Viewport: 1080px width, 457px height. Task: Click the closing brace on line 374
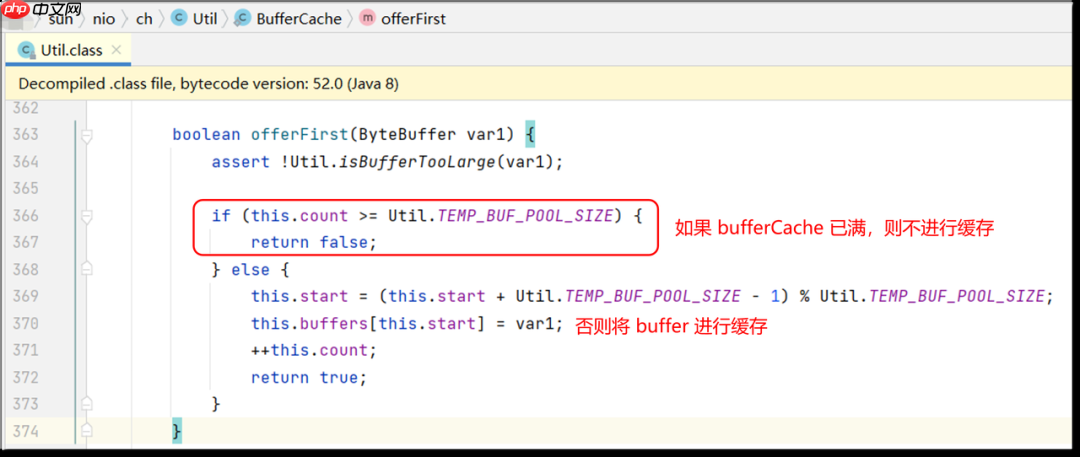point(177,431)
